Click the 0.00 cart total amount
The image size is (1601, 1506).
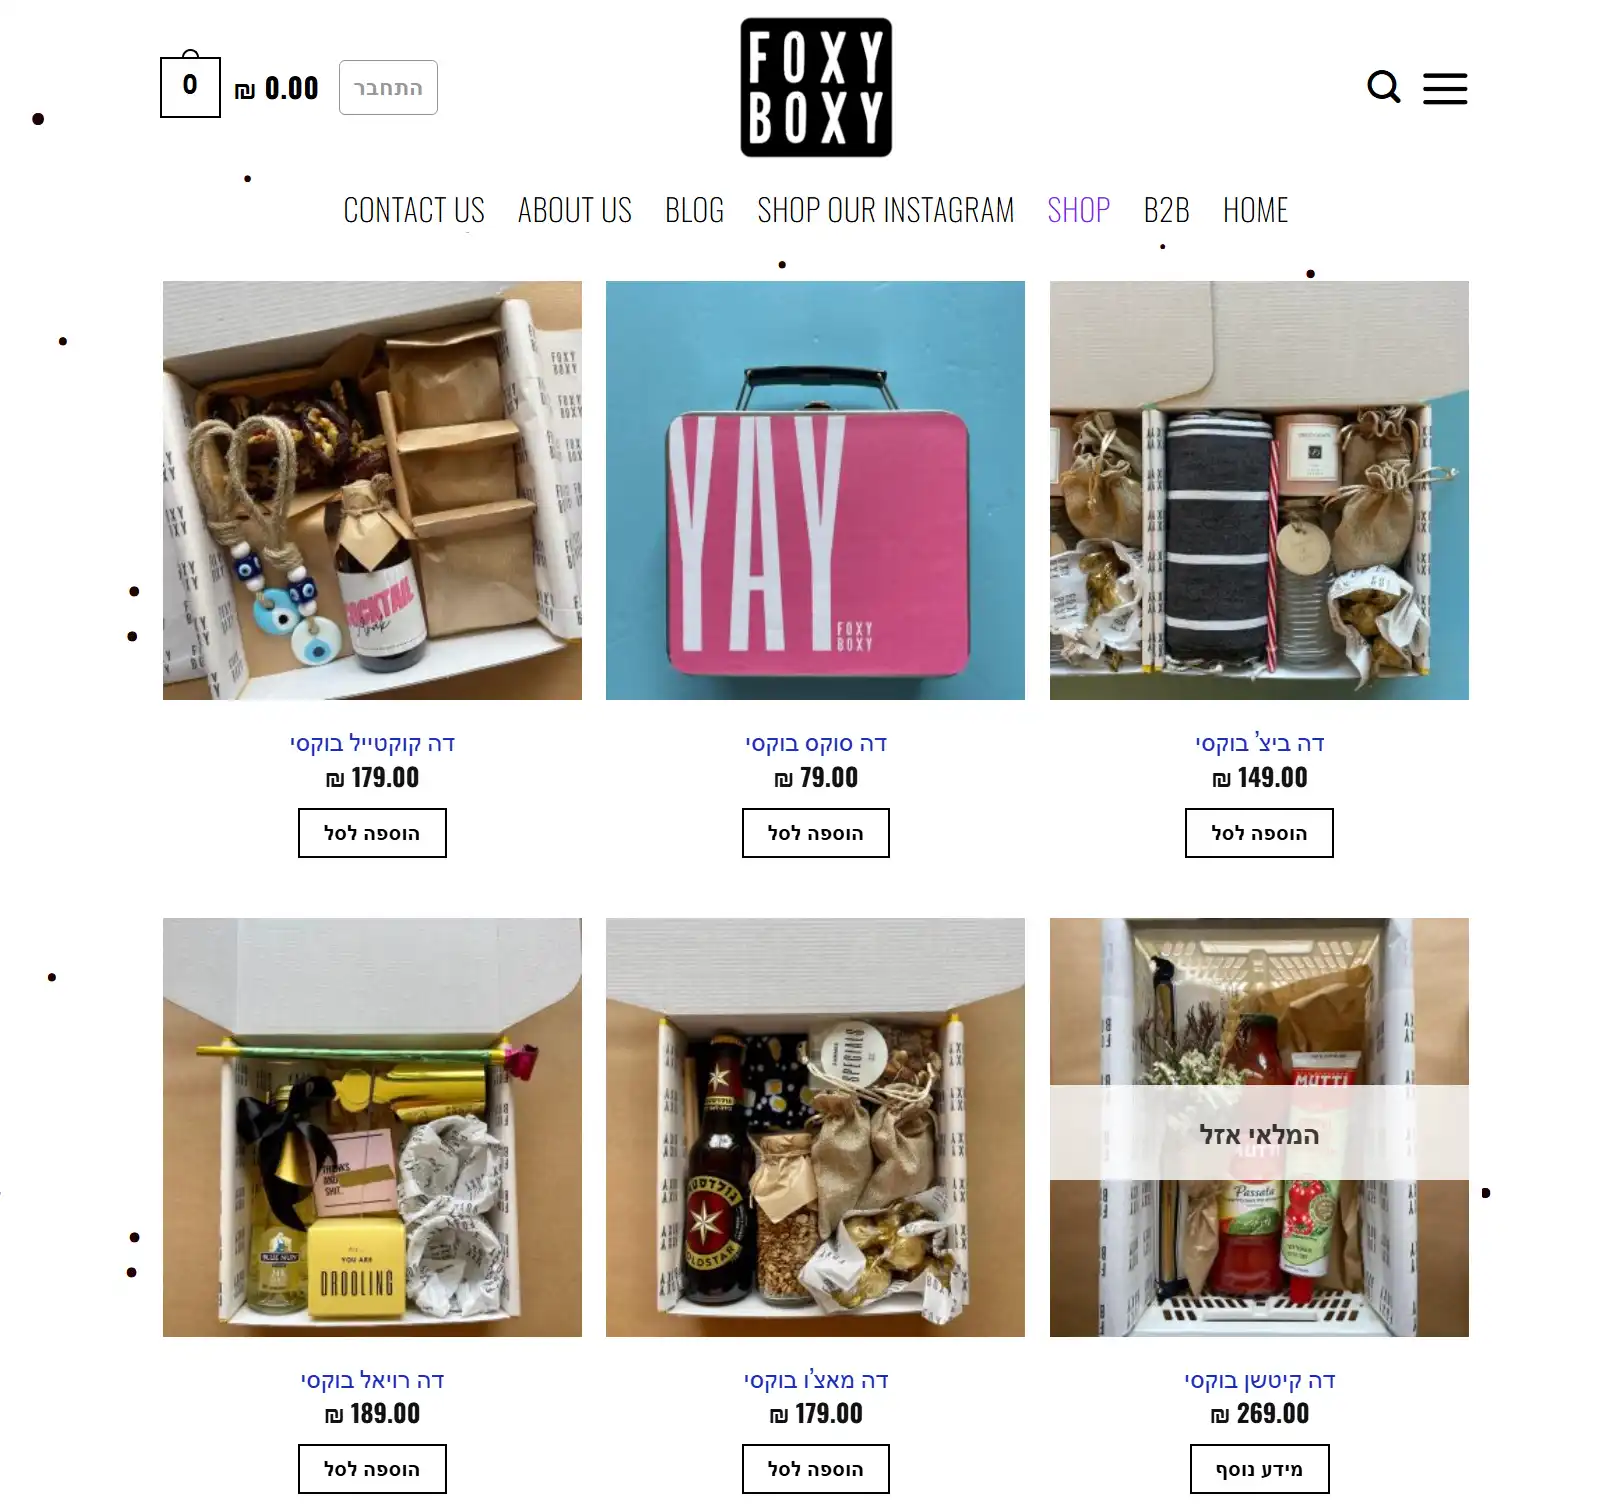tap(277, 89)
